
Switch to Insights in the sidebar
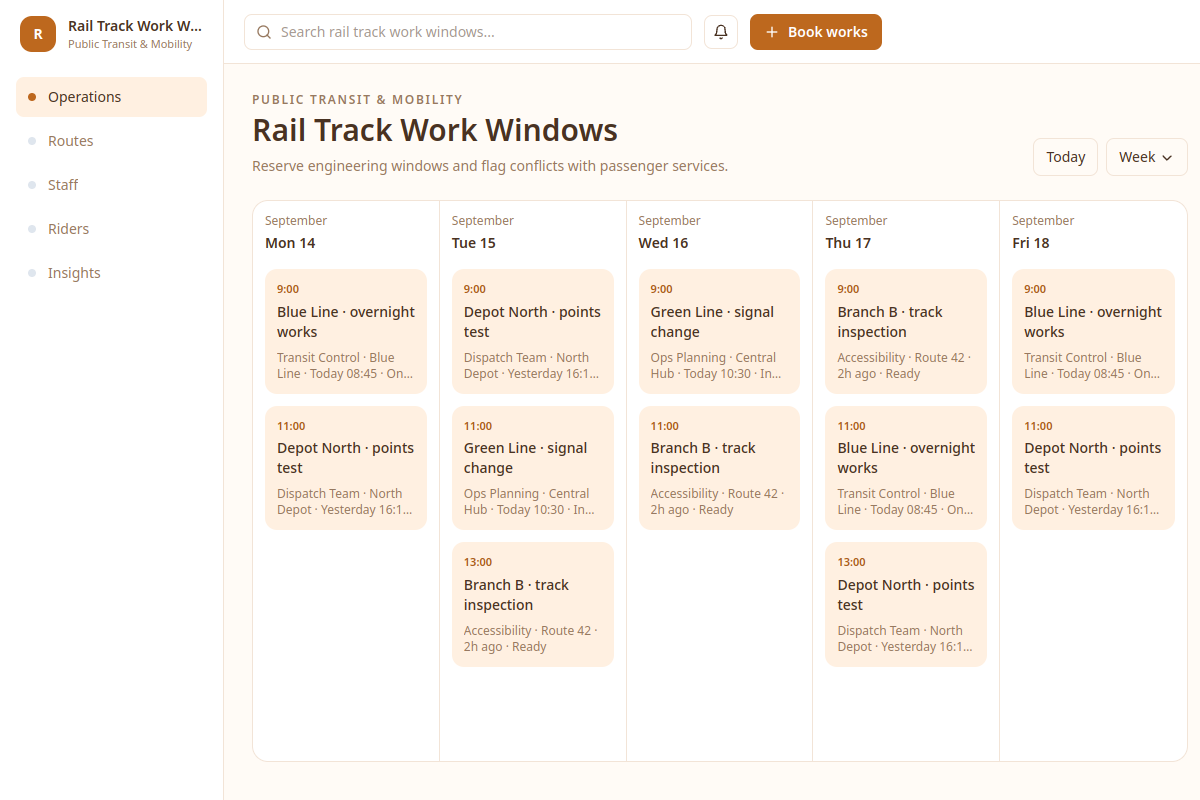pos(112,273)
